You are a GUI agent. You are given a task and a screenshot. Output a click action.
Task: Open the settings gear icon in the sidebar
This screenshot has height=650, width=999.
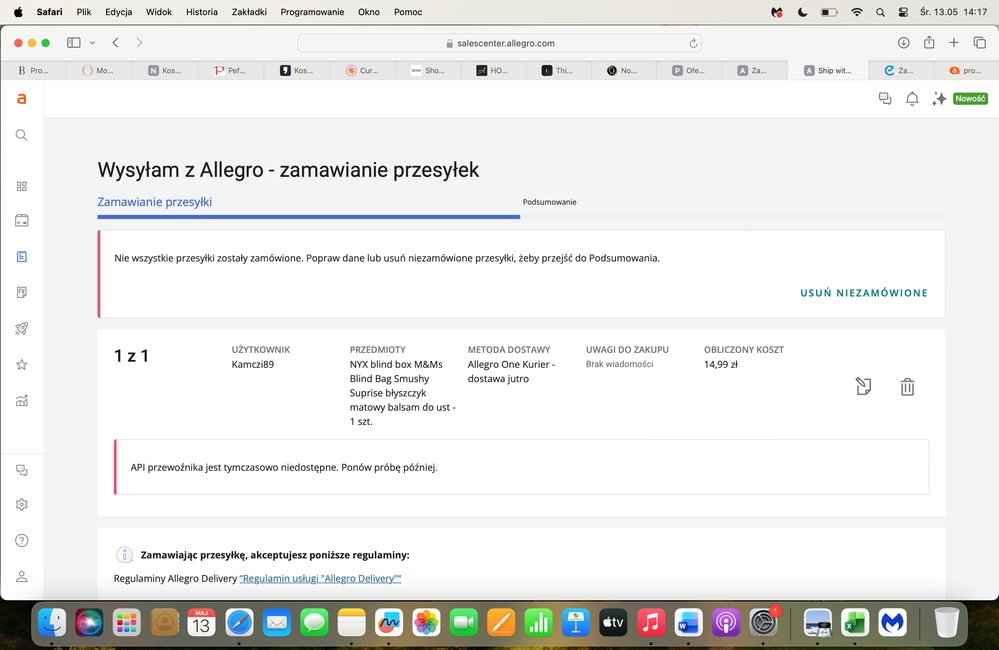[22, 504]
